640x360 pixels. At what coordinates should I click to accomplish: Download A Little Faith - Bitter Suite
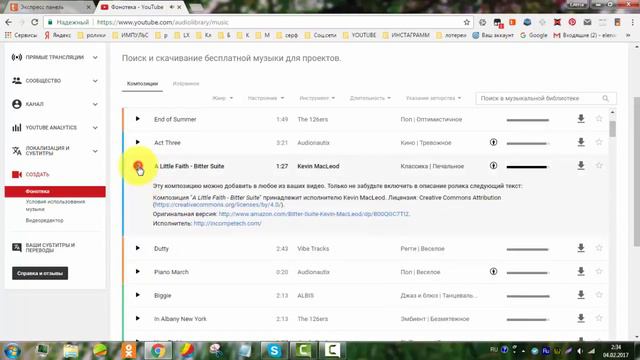pos(581,166)
